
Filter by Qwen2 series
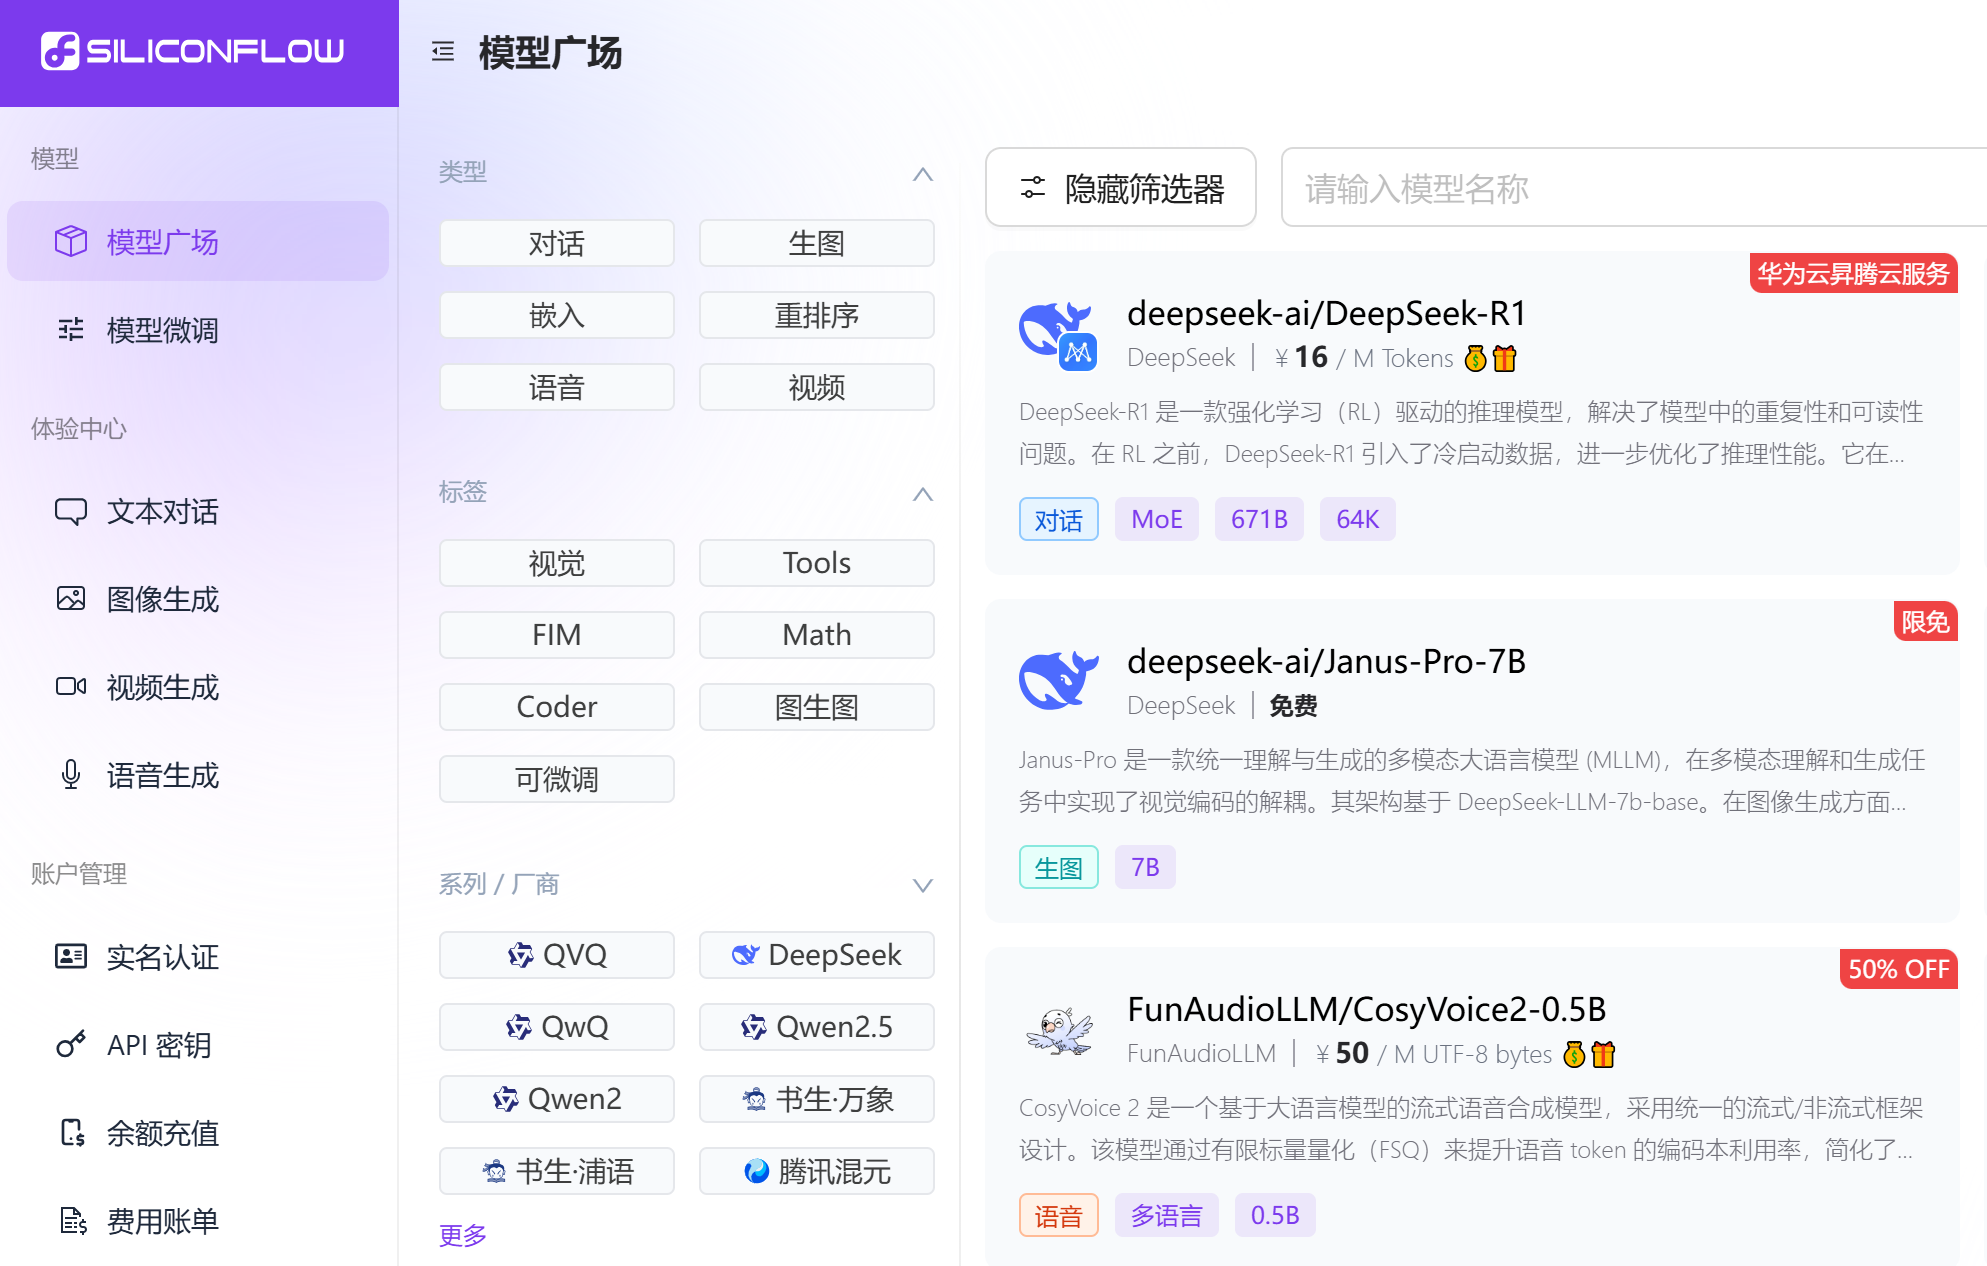tap(557, 1099)
